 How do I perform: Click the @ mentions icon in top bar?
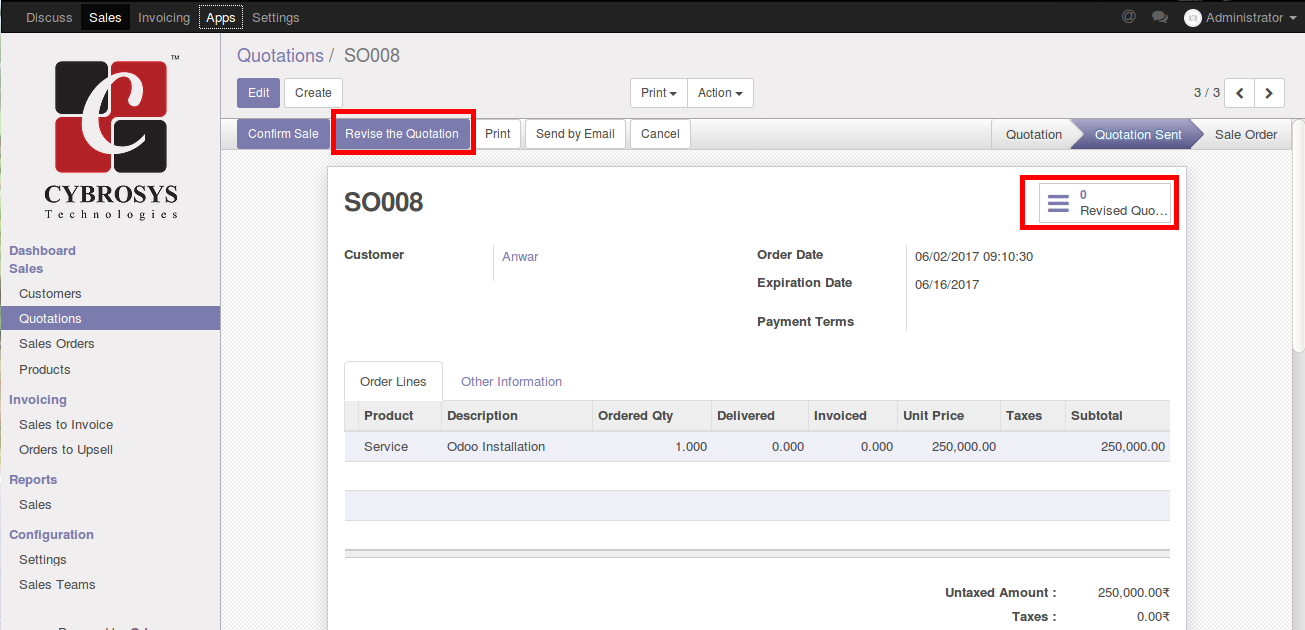1129,17
